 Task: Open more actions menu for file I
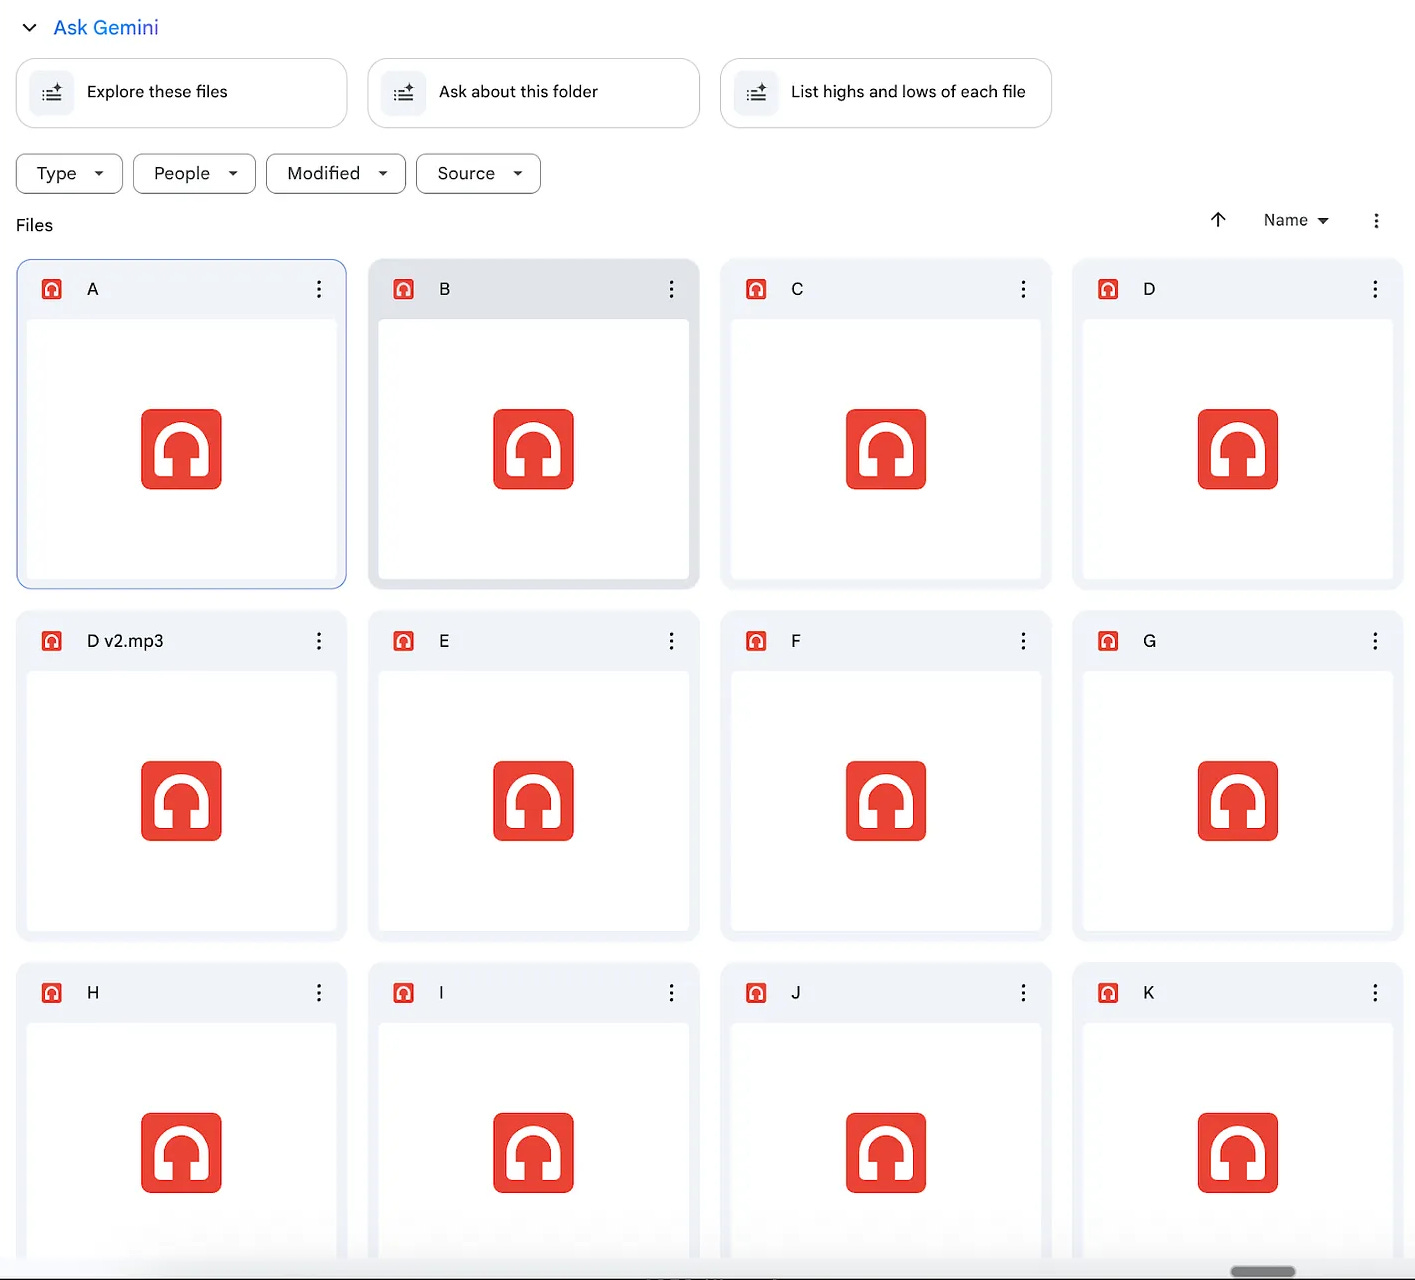tap(671, 993)
